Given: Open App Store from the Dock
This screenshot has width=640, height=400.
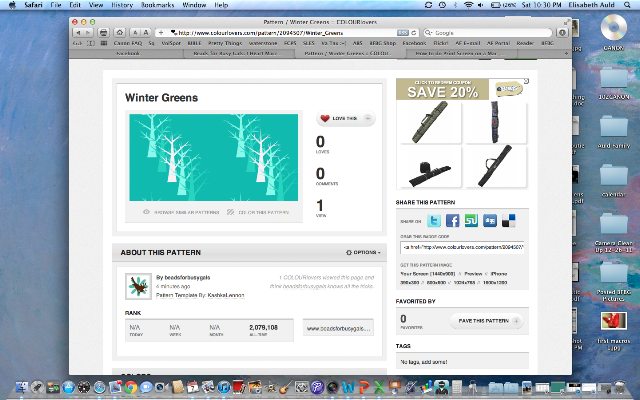Looking at the screenshot, I should 68,387.
